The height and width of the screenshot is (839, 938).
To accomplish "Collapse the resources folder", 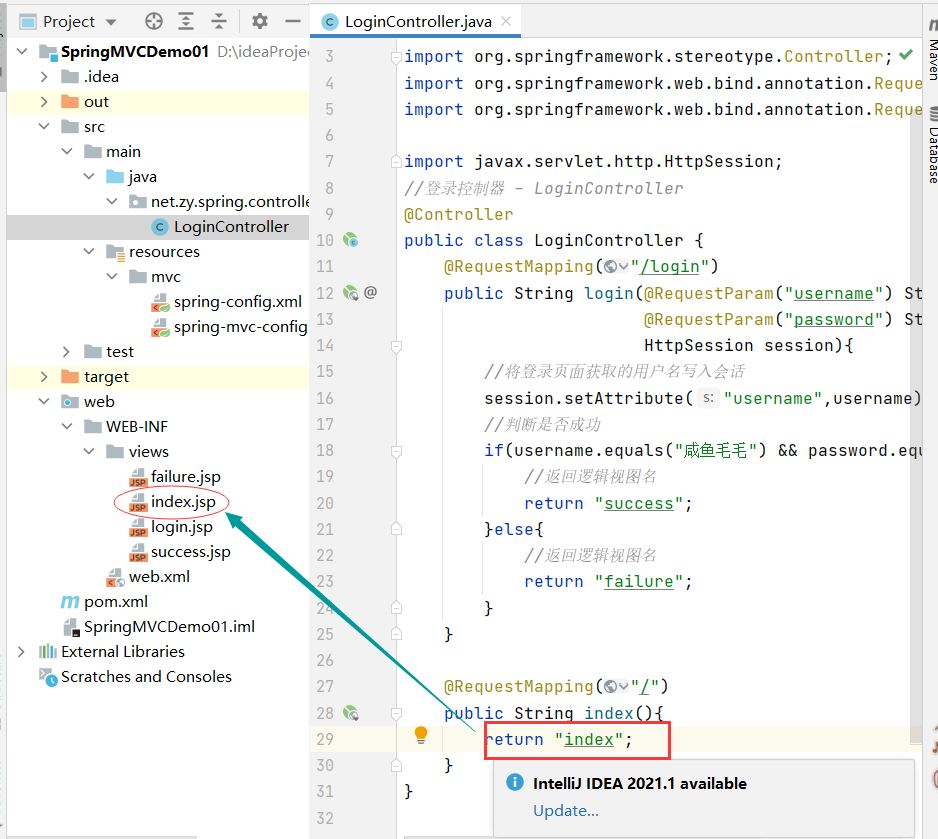I will click(x=89, y=252).
